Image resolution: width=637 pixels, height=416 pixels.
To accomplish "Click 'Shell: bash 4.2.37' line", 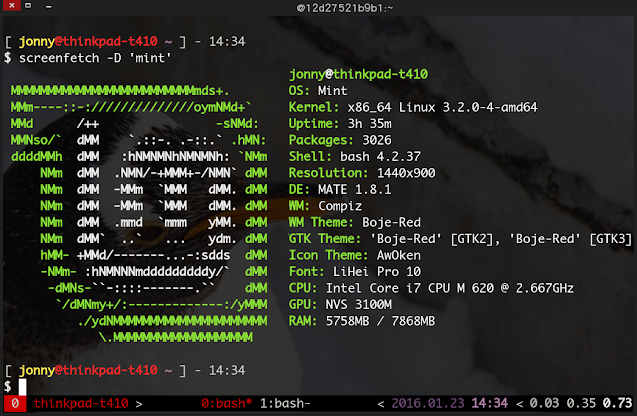I will [x=355, y=156].
